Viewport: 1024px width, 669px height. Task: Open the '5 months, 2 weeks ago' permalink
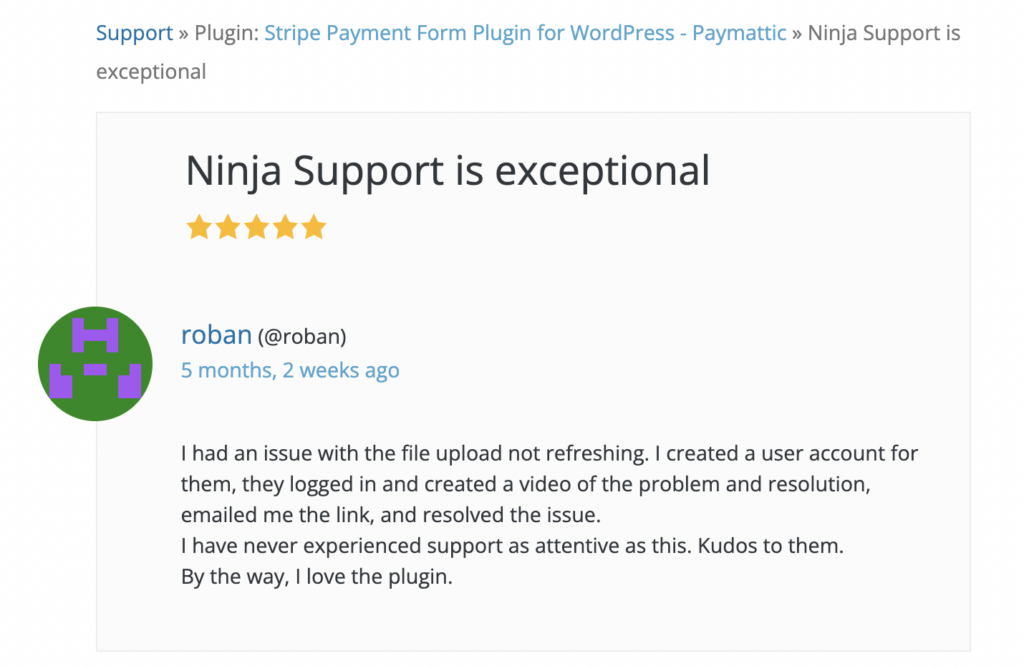point(290,370)
